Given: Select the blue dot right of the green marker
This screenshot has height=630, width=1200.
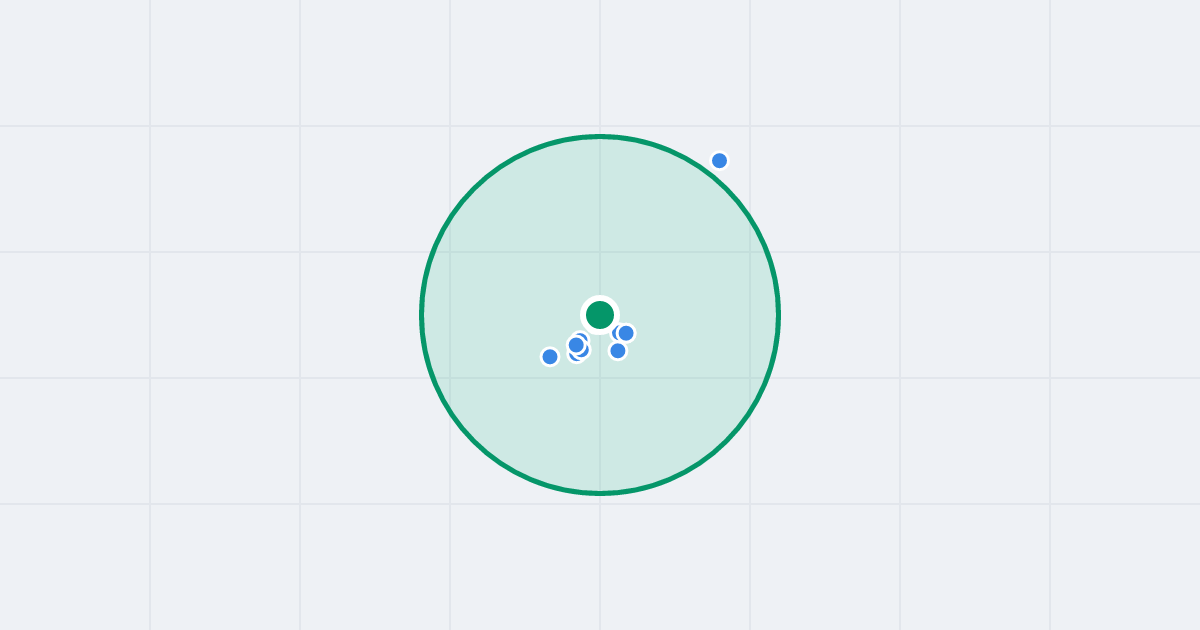Looking at the screenshot, I should pyautogui.click(x=626, y=333).
